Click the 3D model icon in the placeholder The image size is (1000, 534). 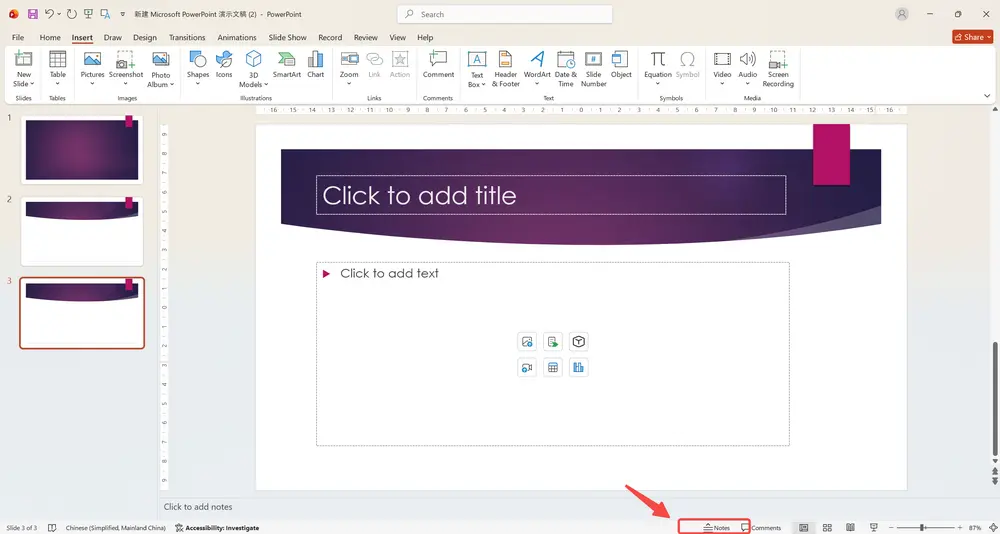(x=578, y=342)
